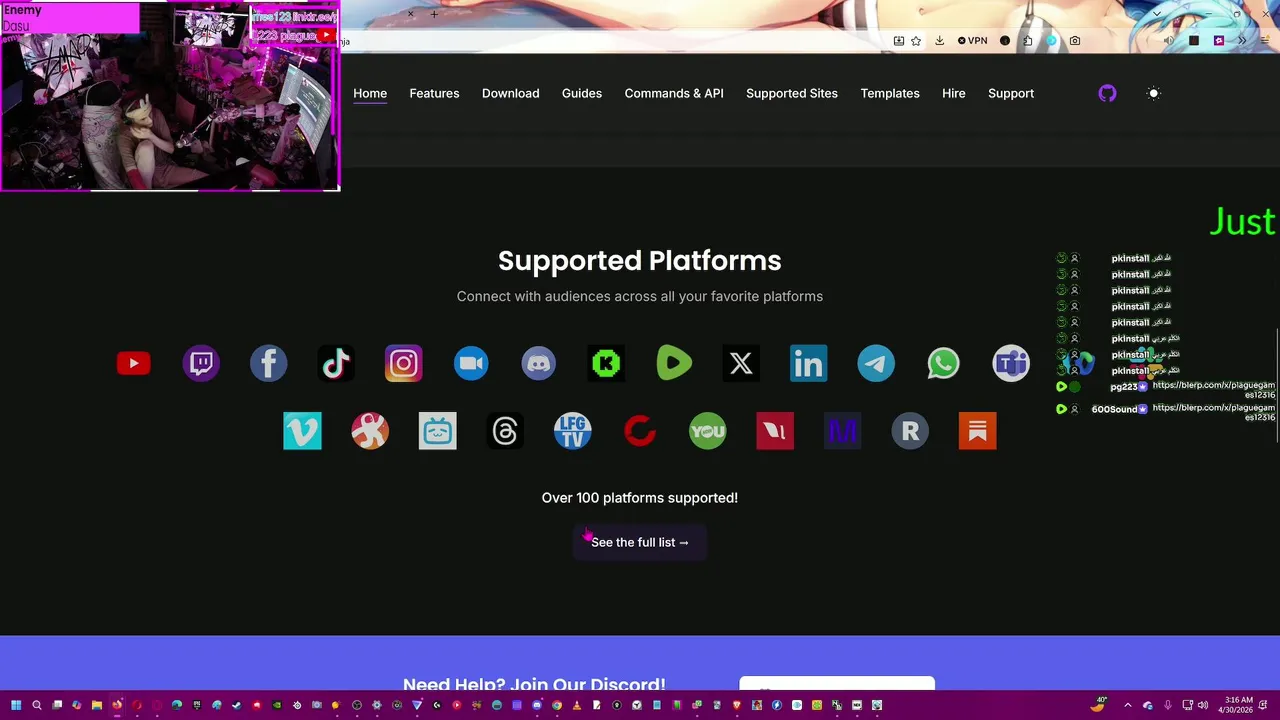Expand the system tray hidden icons chevron
Viewport: 1280px width, 720px height.
[1128, 705]
